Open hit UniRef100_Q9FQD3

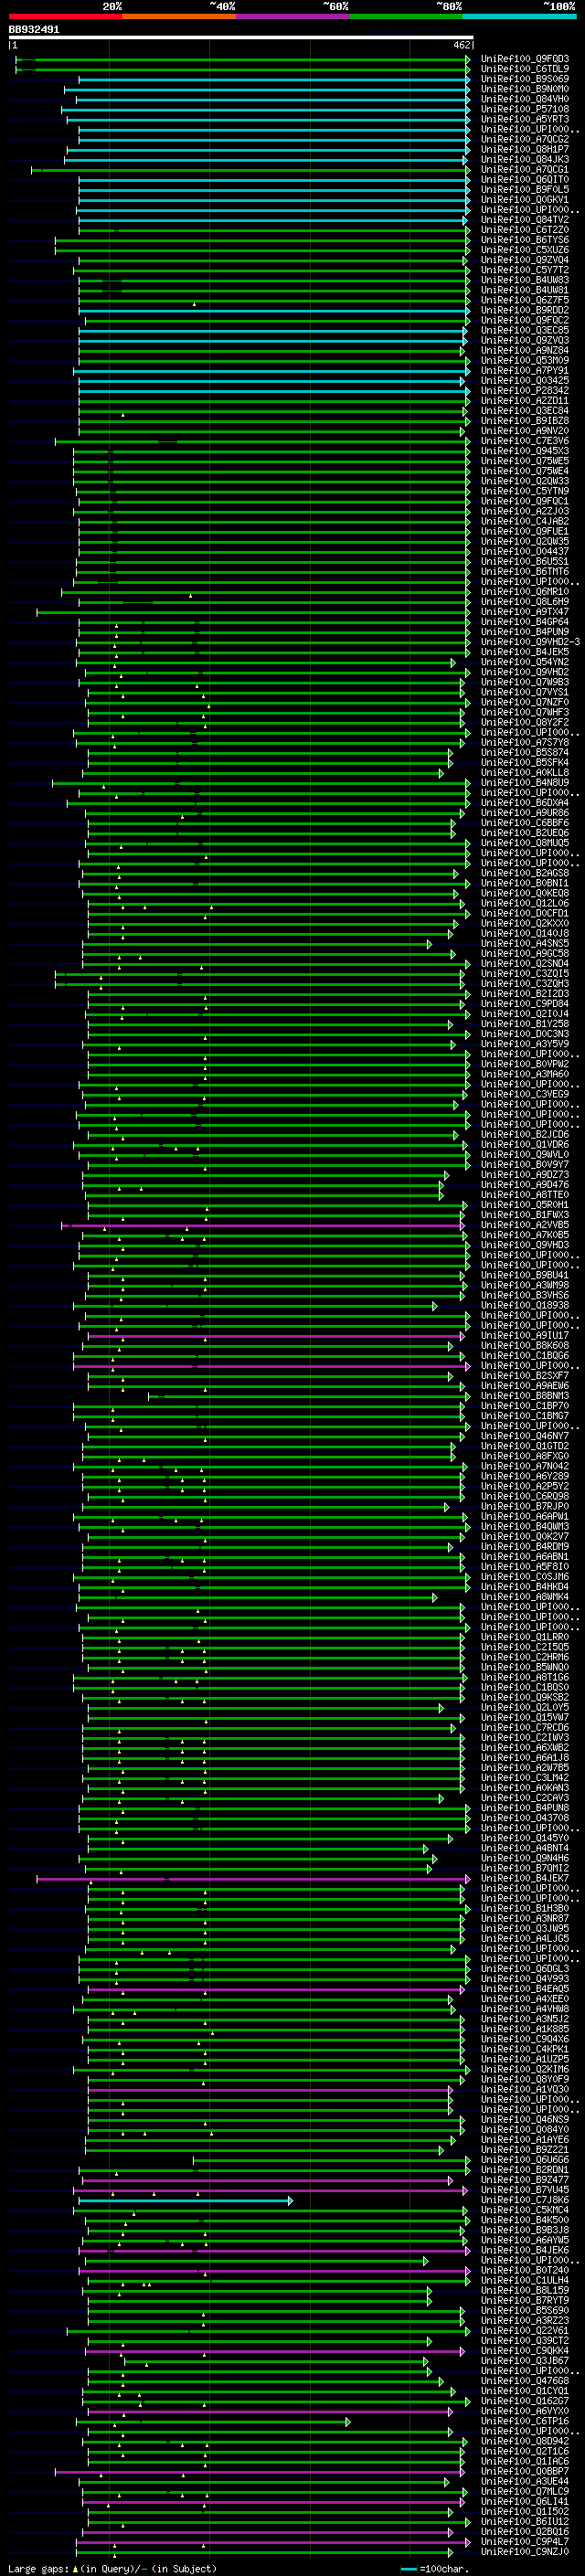[x=525, y=59]
